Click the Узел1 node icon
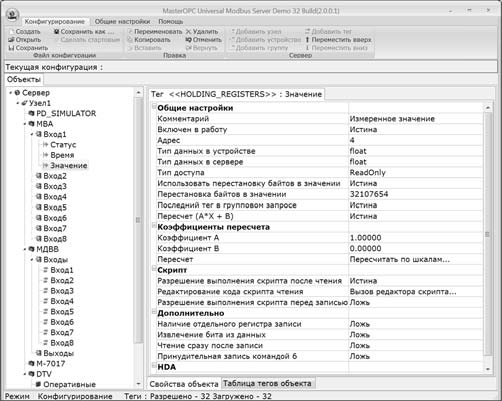 coord(24,103)
